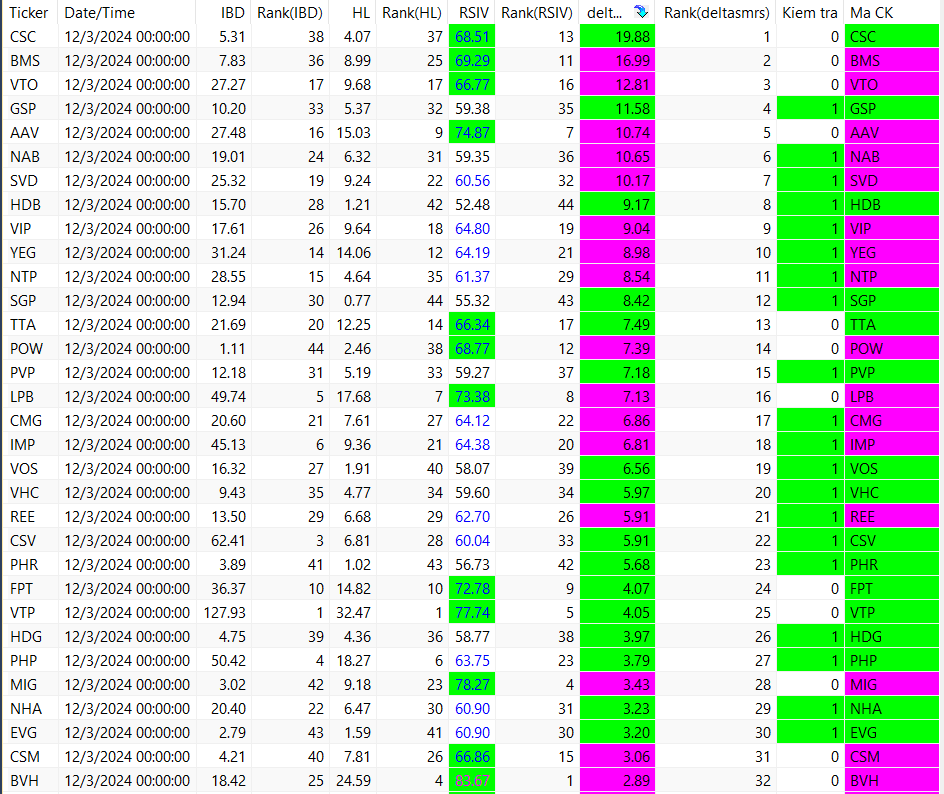Click the green GSP cell in Ma CK column
The width and height of the screenshot is (944, 794).
coord(892,109)
